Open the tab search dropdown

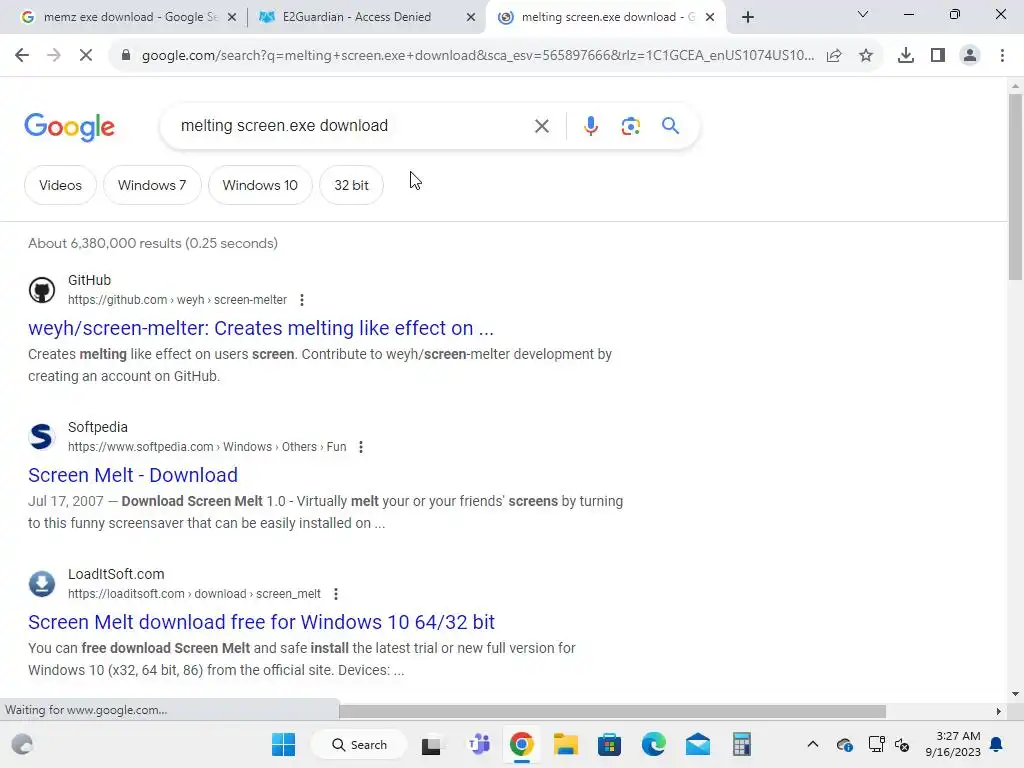click(x=863, y=14)
